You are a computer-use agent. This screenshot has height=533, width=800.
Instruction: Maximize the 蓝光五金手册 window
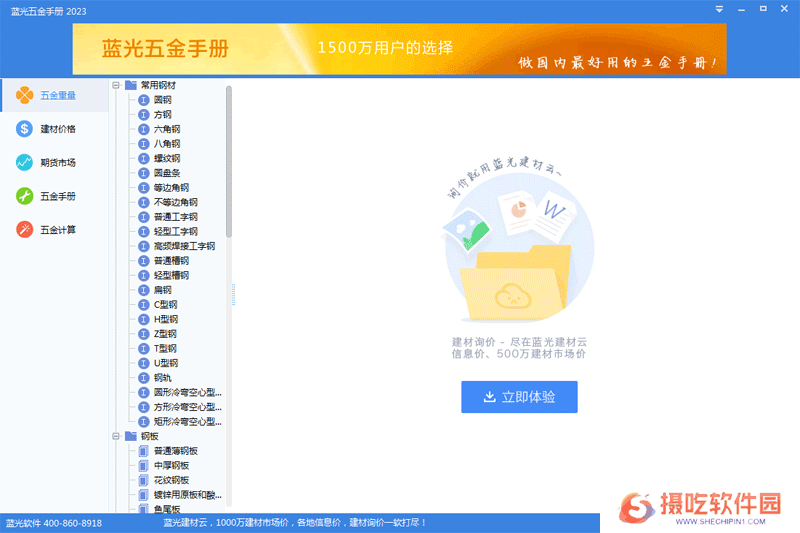point(763,9)
